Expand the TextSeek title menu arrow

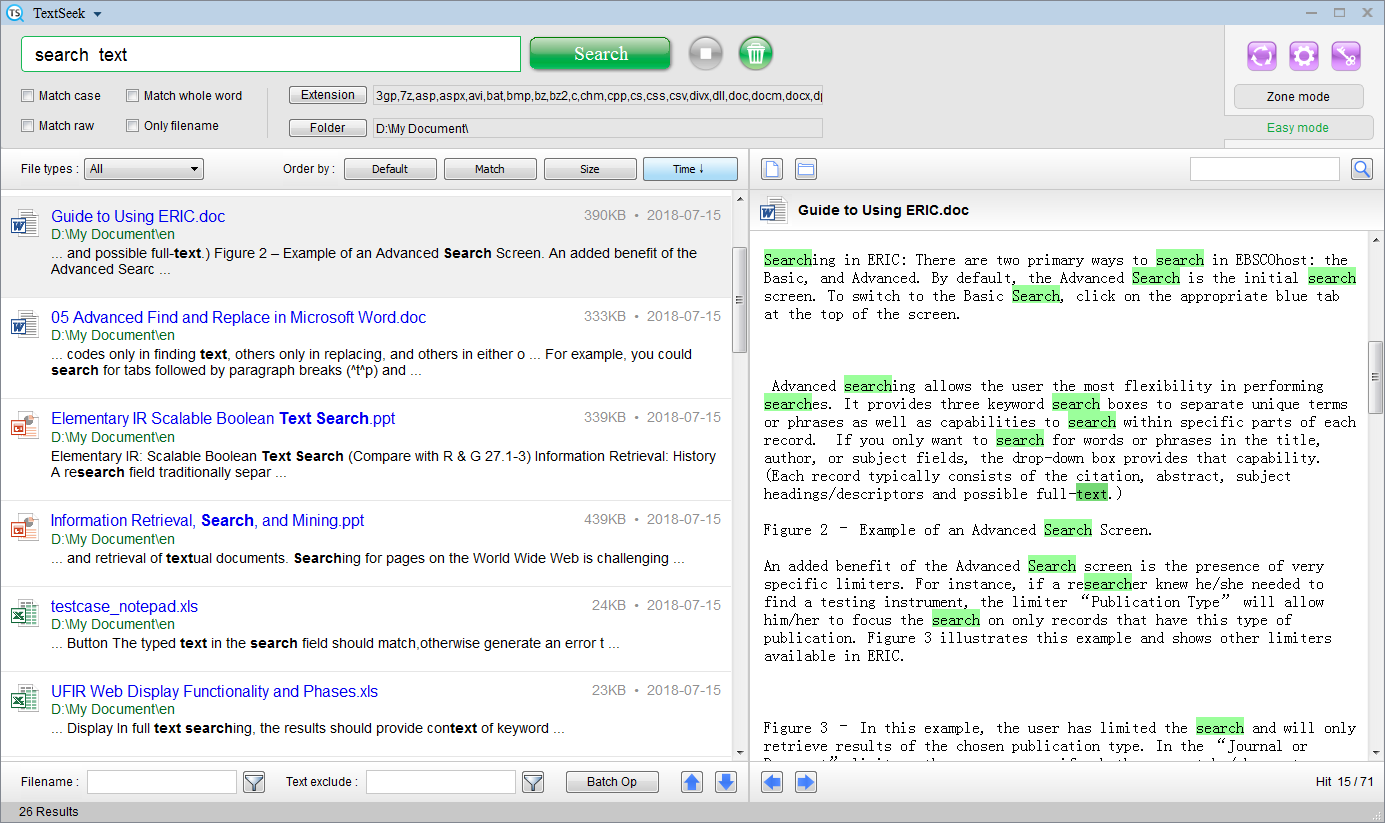coord(97,14)
